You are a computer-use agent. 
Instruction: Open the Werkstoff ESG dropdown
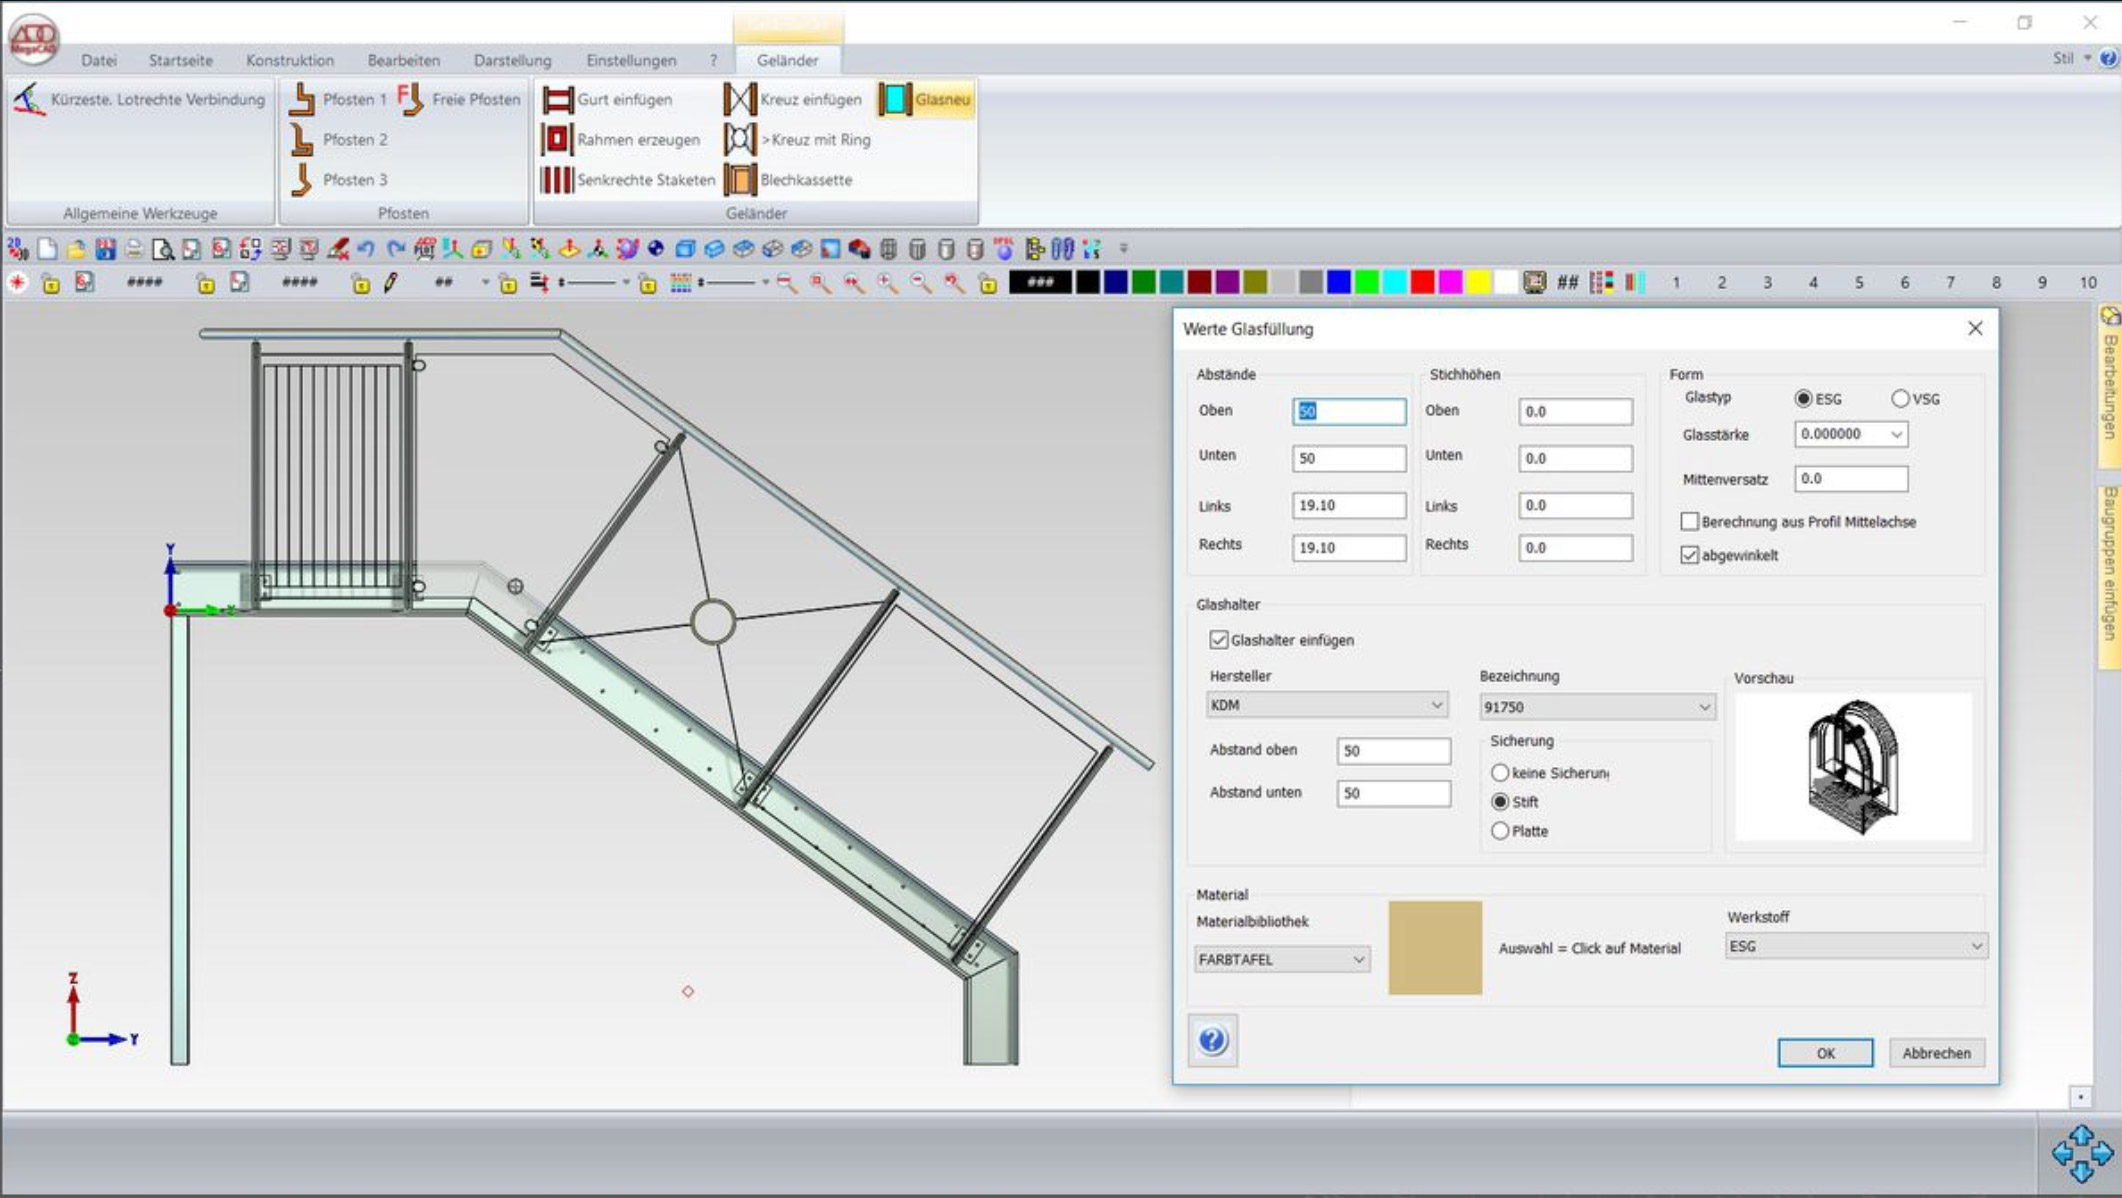click(1975, 946)
